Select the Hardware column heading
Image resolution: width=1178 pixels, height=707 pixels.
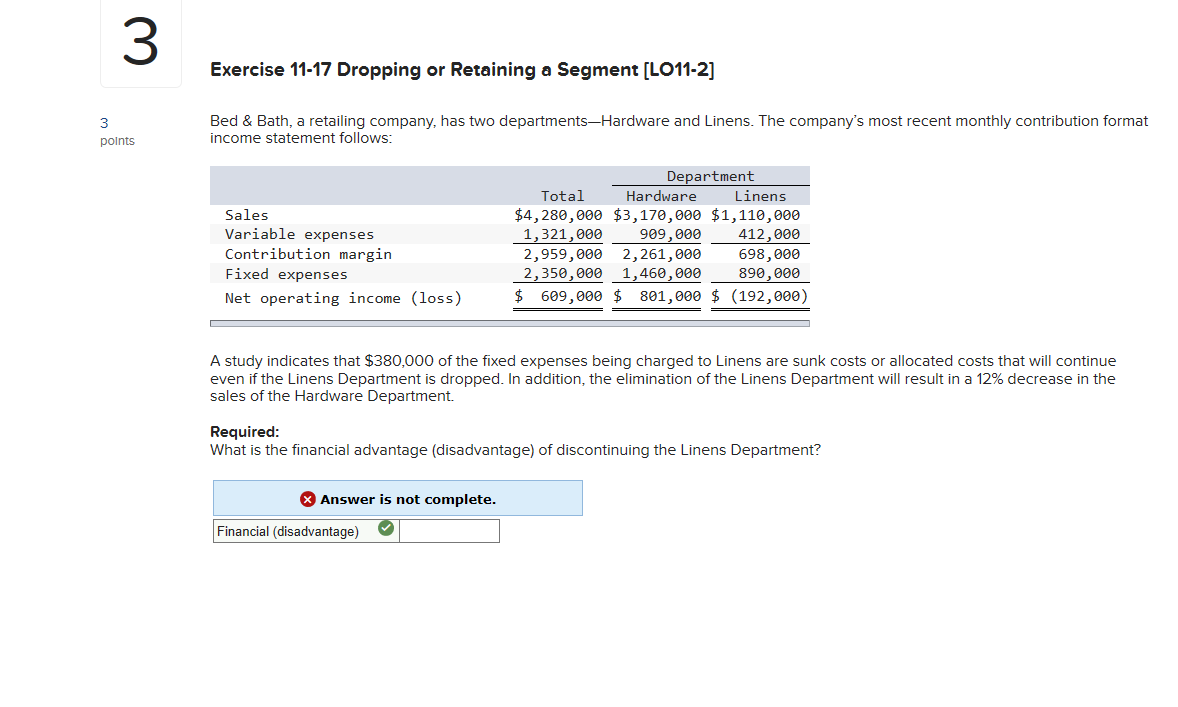660,196
